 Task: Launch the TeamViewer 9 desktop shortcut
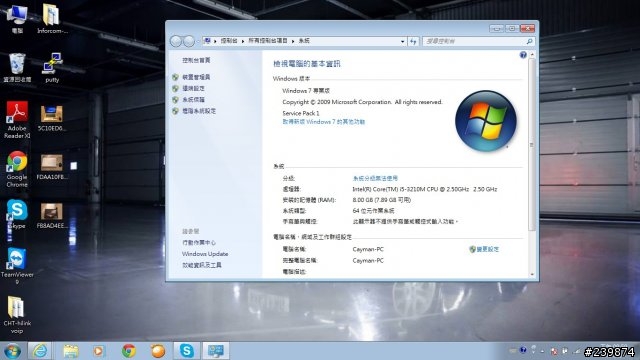point(17,266)
